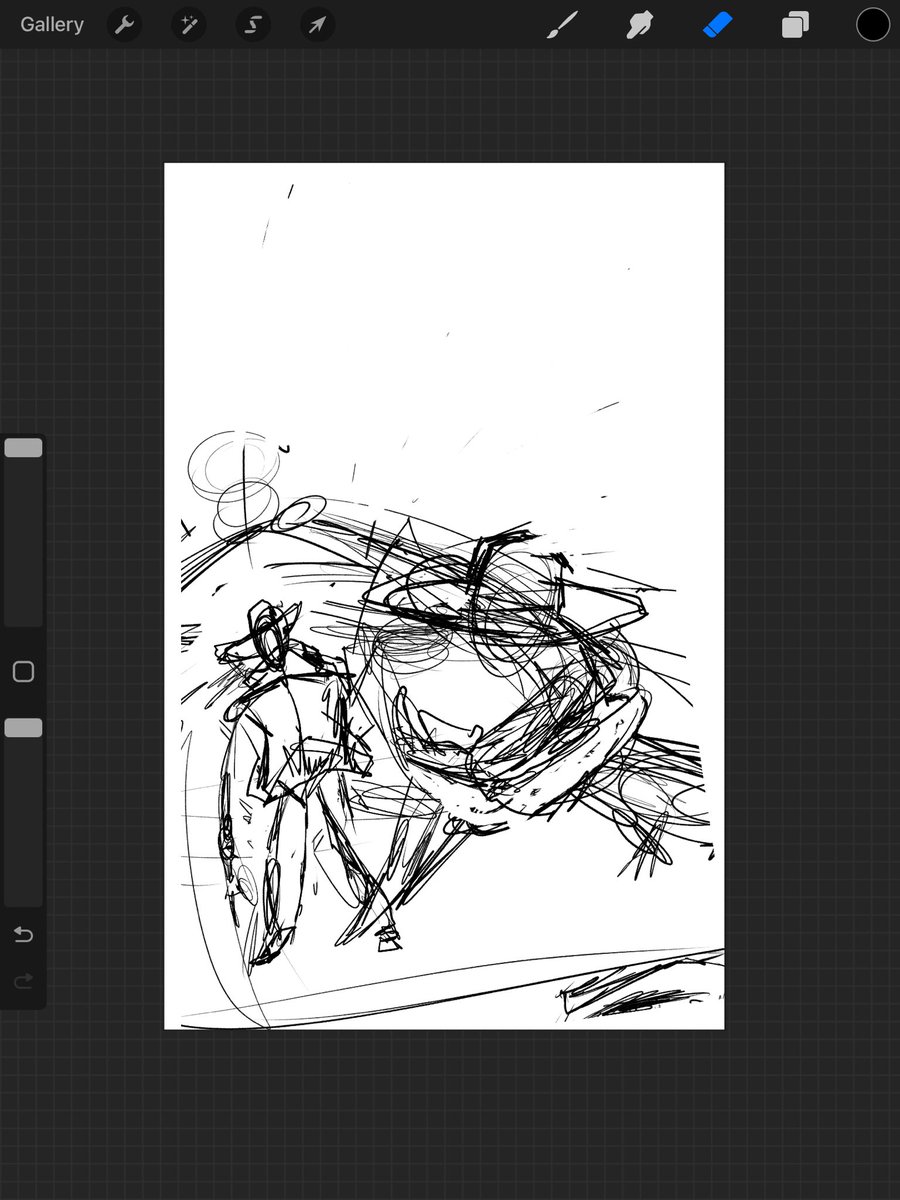Click the sketch on the white canvas
Image resolution: width=900 pixels, height=1200 pixels.
444,596
